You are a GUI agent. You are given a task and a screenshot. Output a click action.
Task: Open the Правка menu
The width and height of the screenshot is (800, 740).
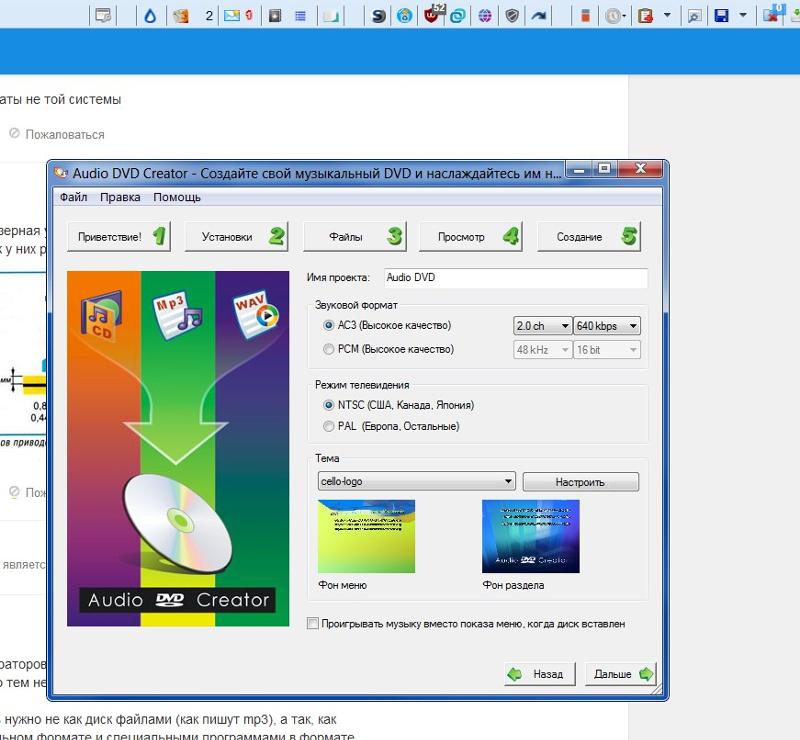(120, 197)
